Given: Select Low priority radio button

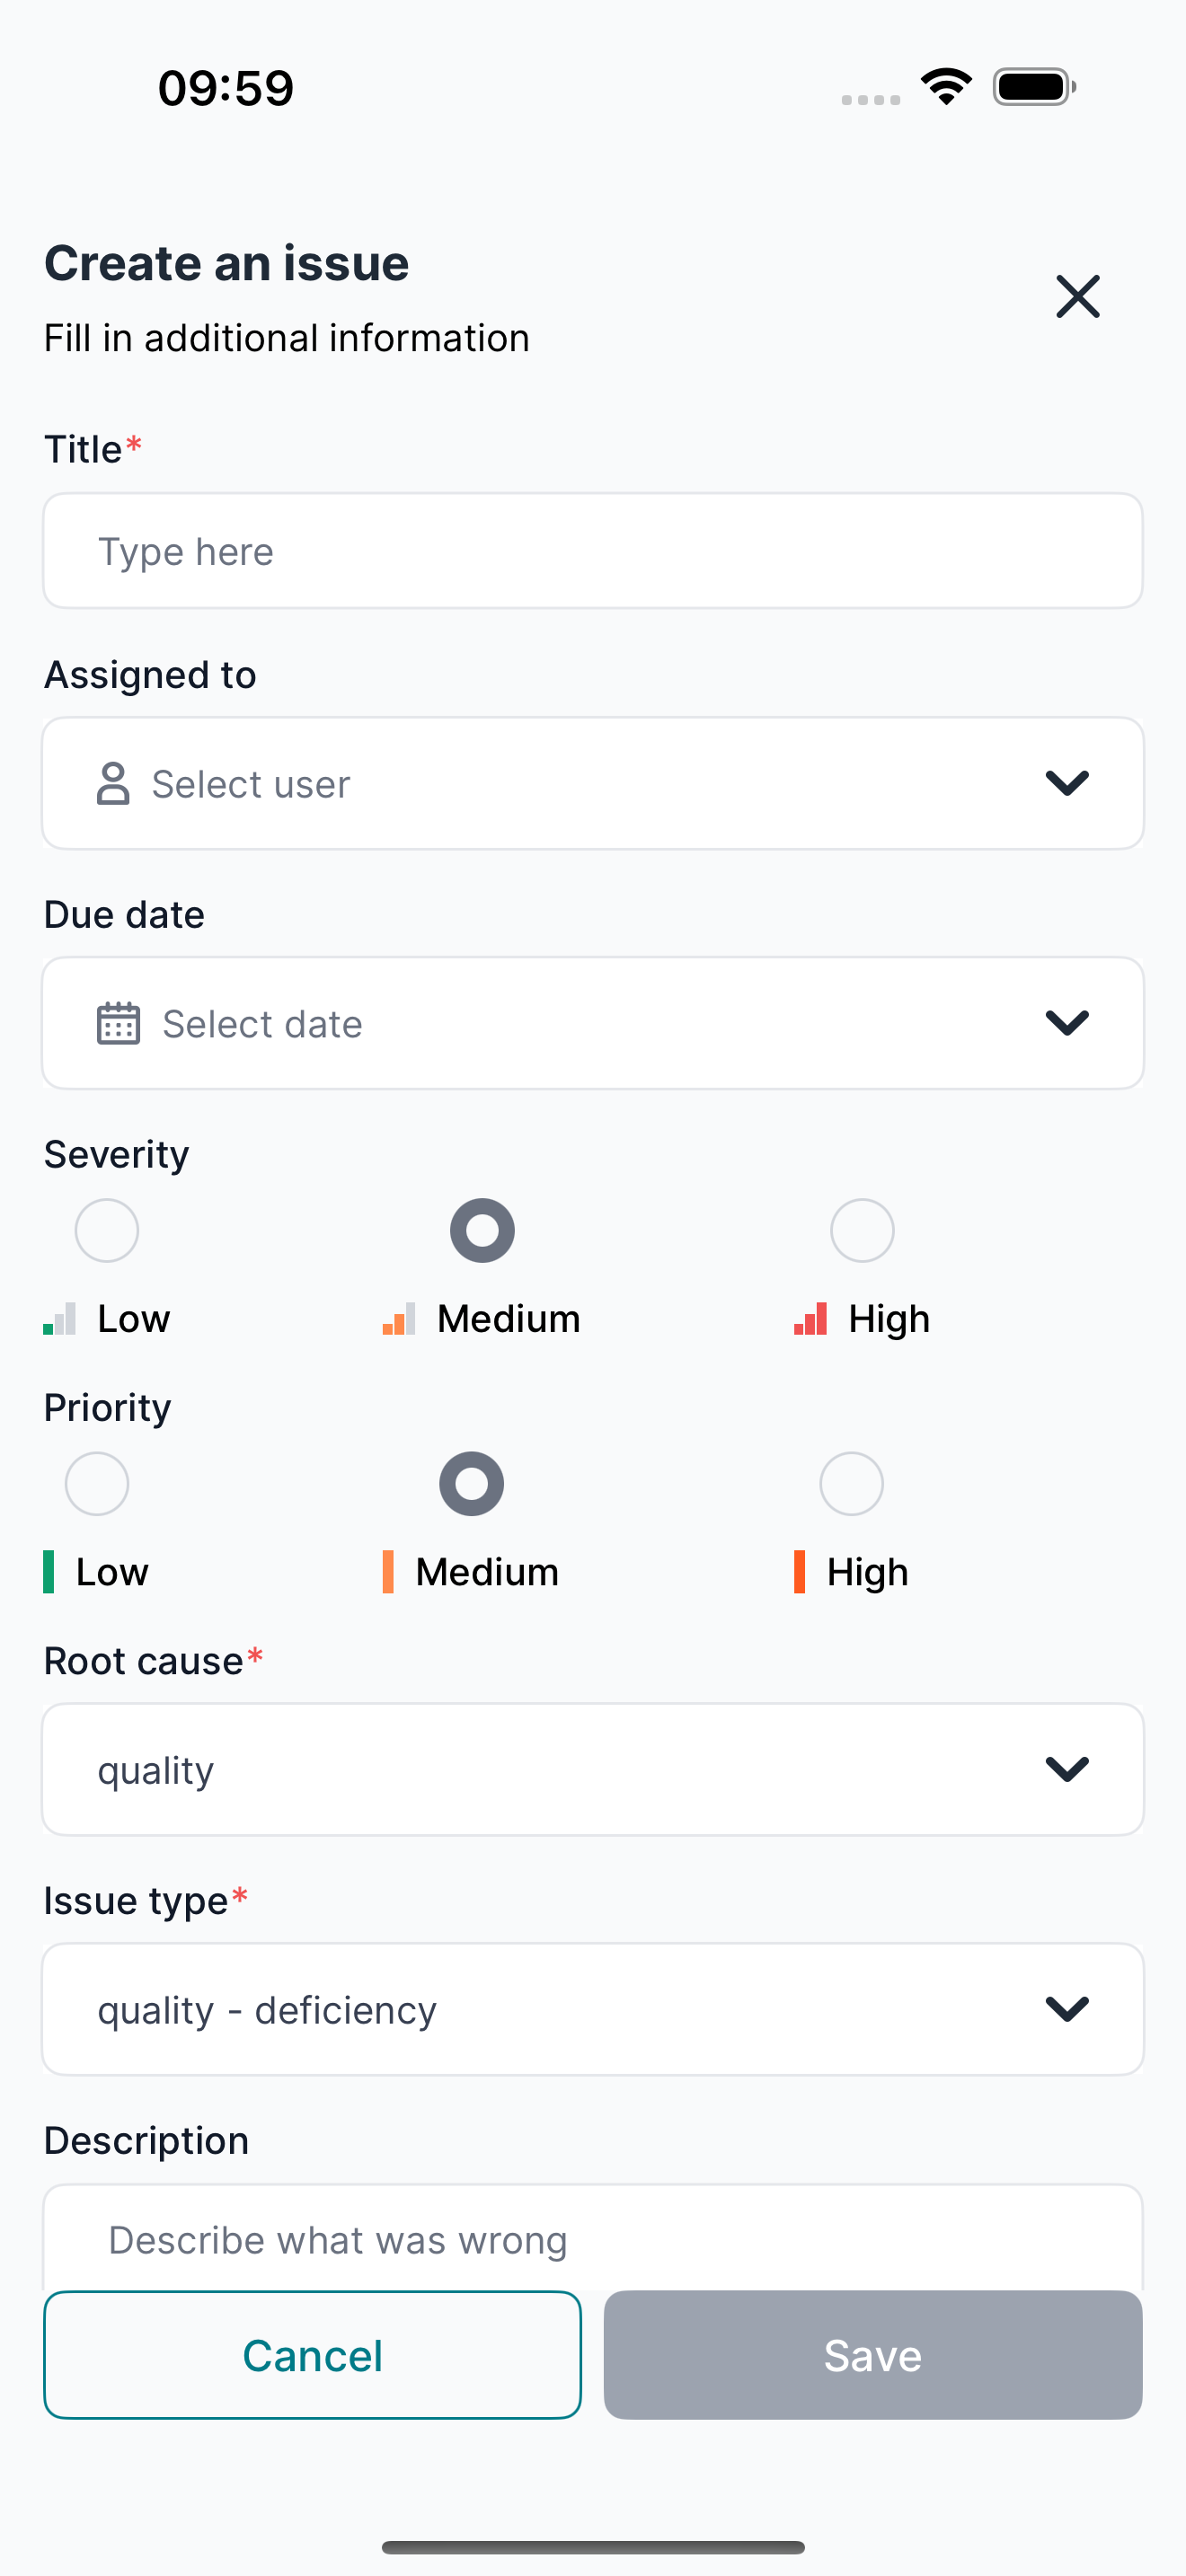Looking at the screenshot, I should (x=97, y=1483).
